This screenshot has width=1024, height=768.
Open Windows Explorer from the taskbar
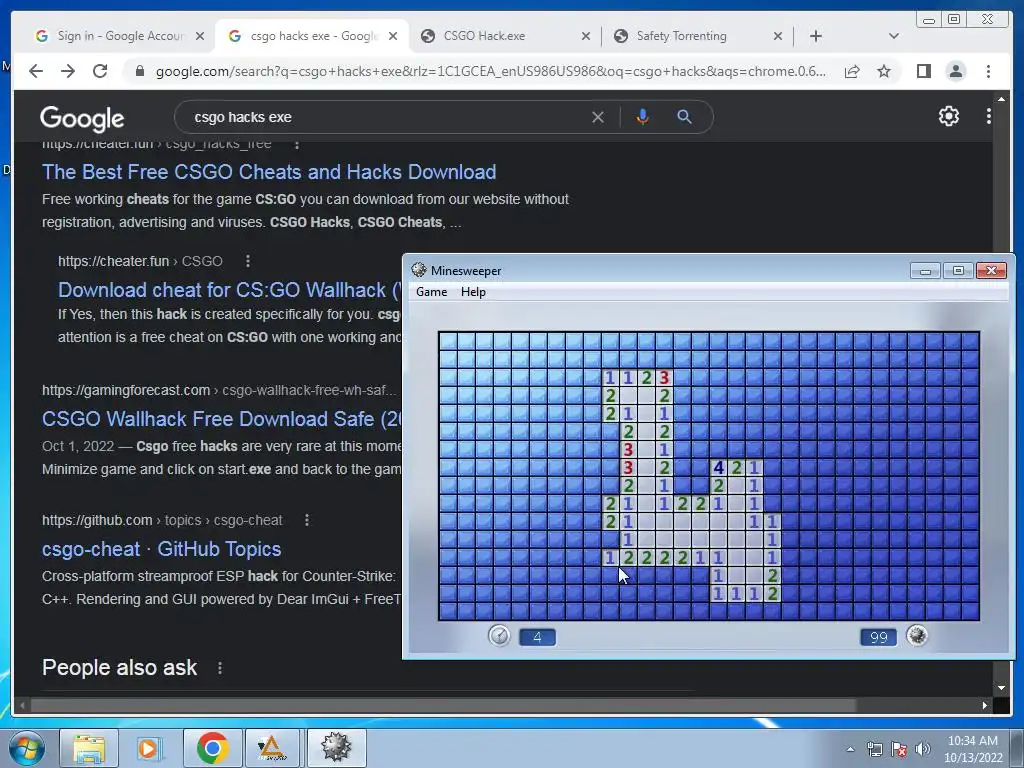[x=89, y=748]
